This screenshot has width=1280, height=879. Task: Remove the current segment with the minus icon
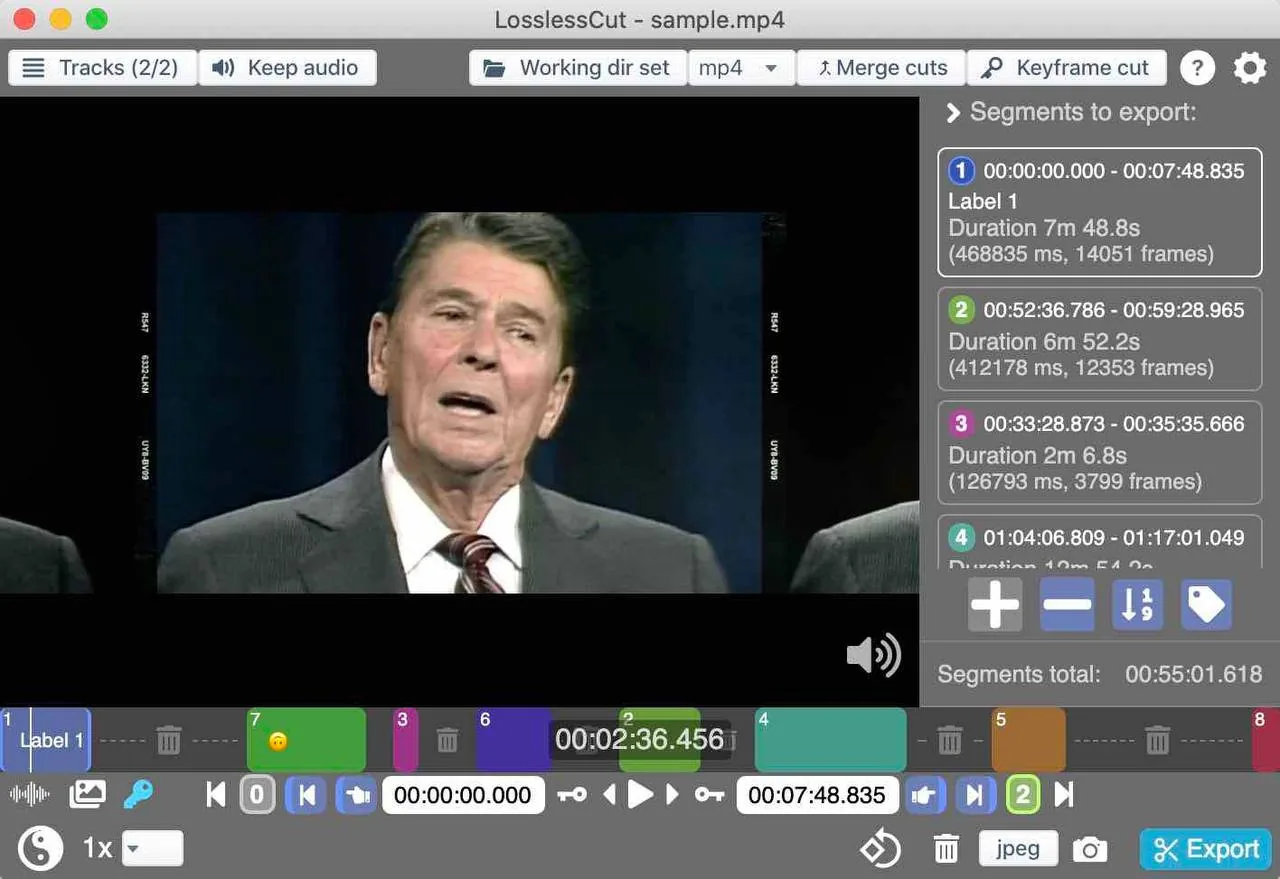click(1067, 605)
